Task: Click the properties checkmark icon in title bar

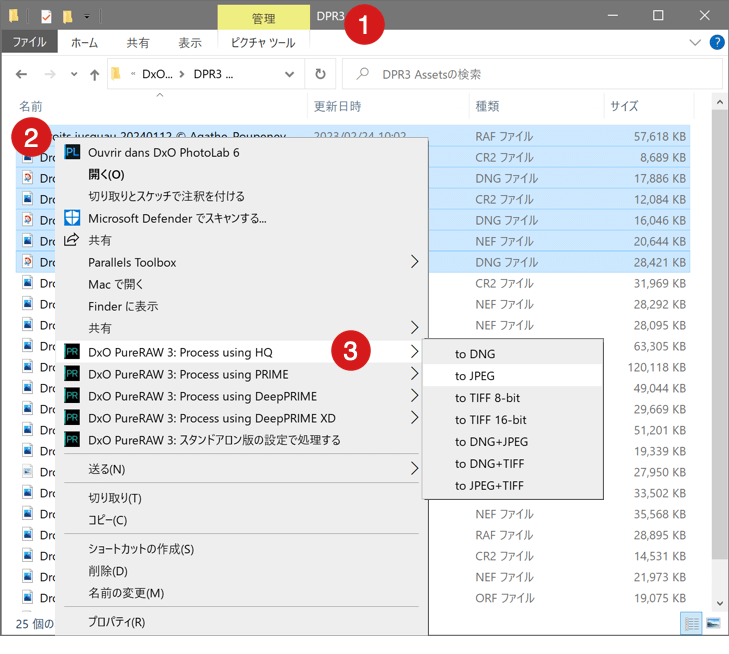Action: pos(46,17)
